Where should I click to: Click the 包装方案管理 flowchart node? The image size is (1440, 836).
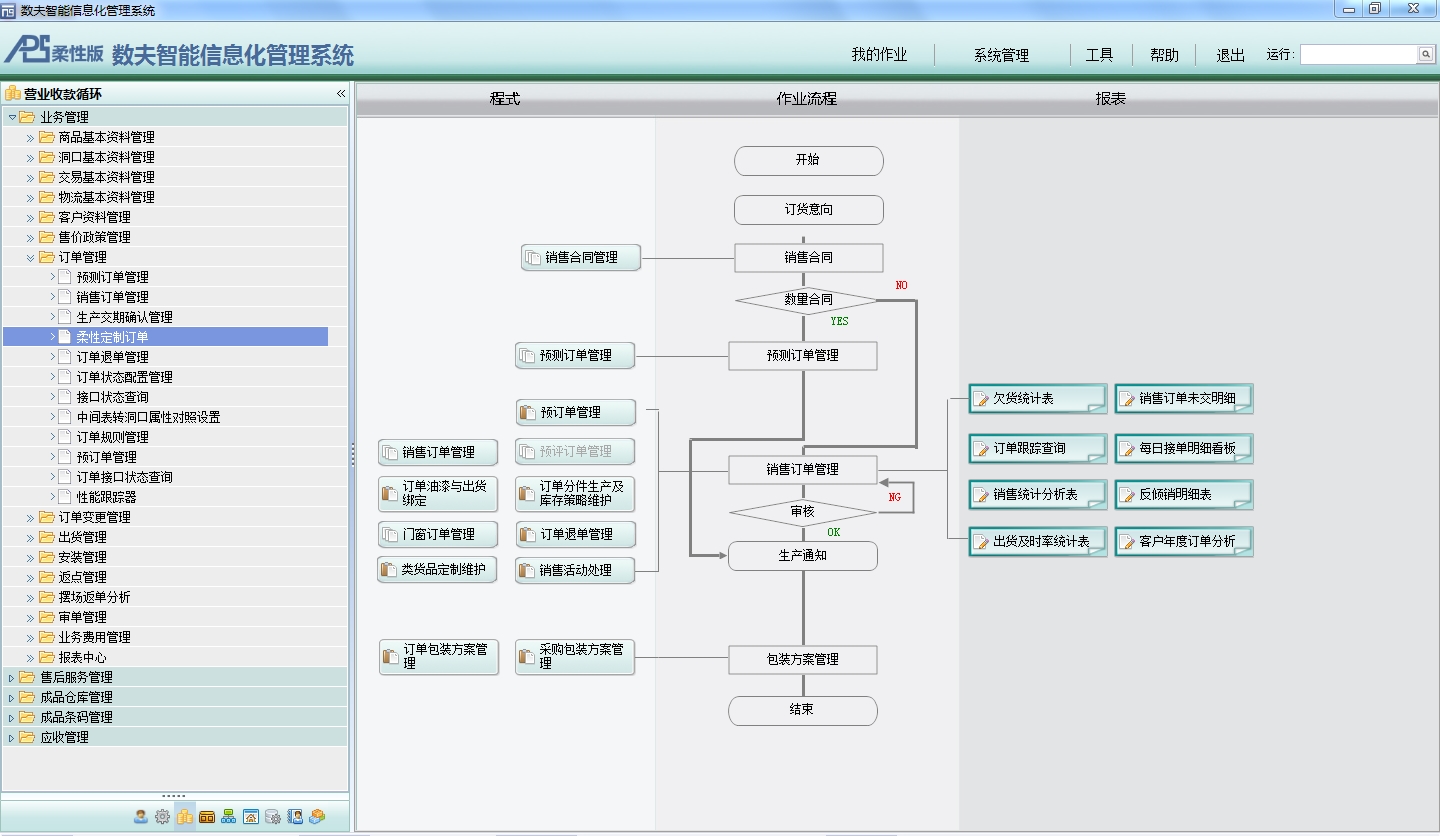coord(803,660)
